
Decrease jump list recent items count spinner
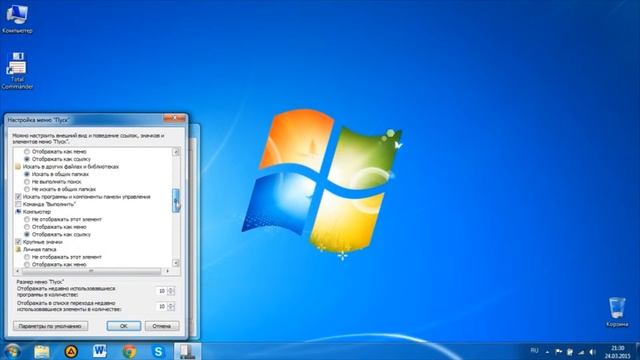[x=171, y=309]
